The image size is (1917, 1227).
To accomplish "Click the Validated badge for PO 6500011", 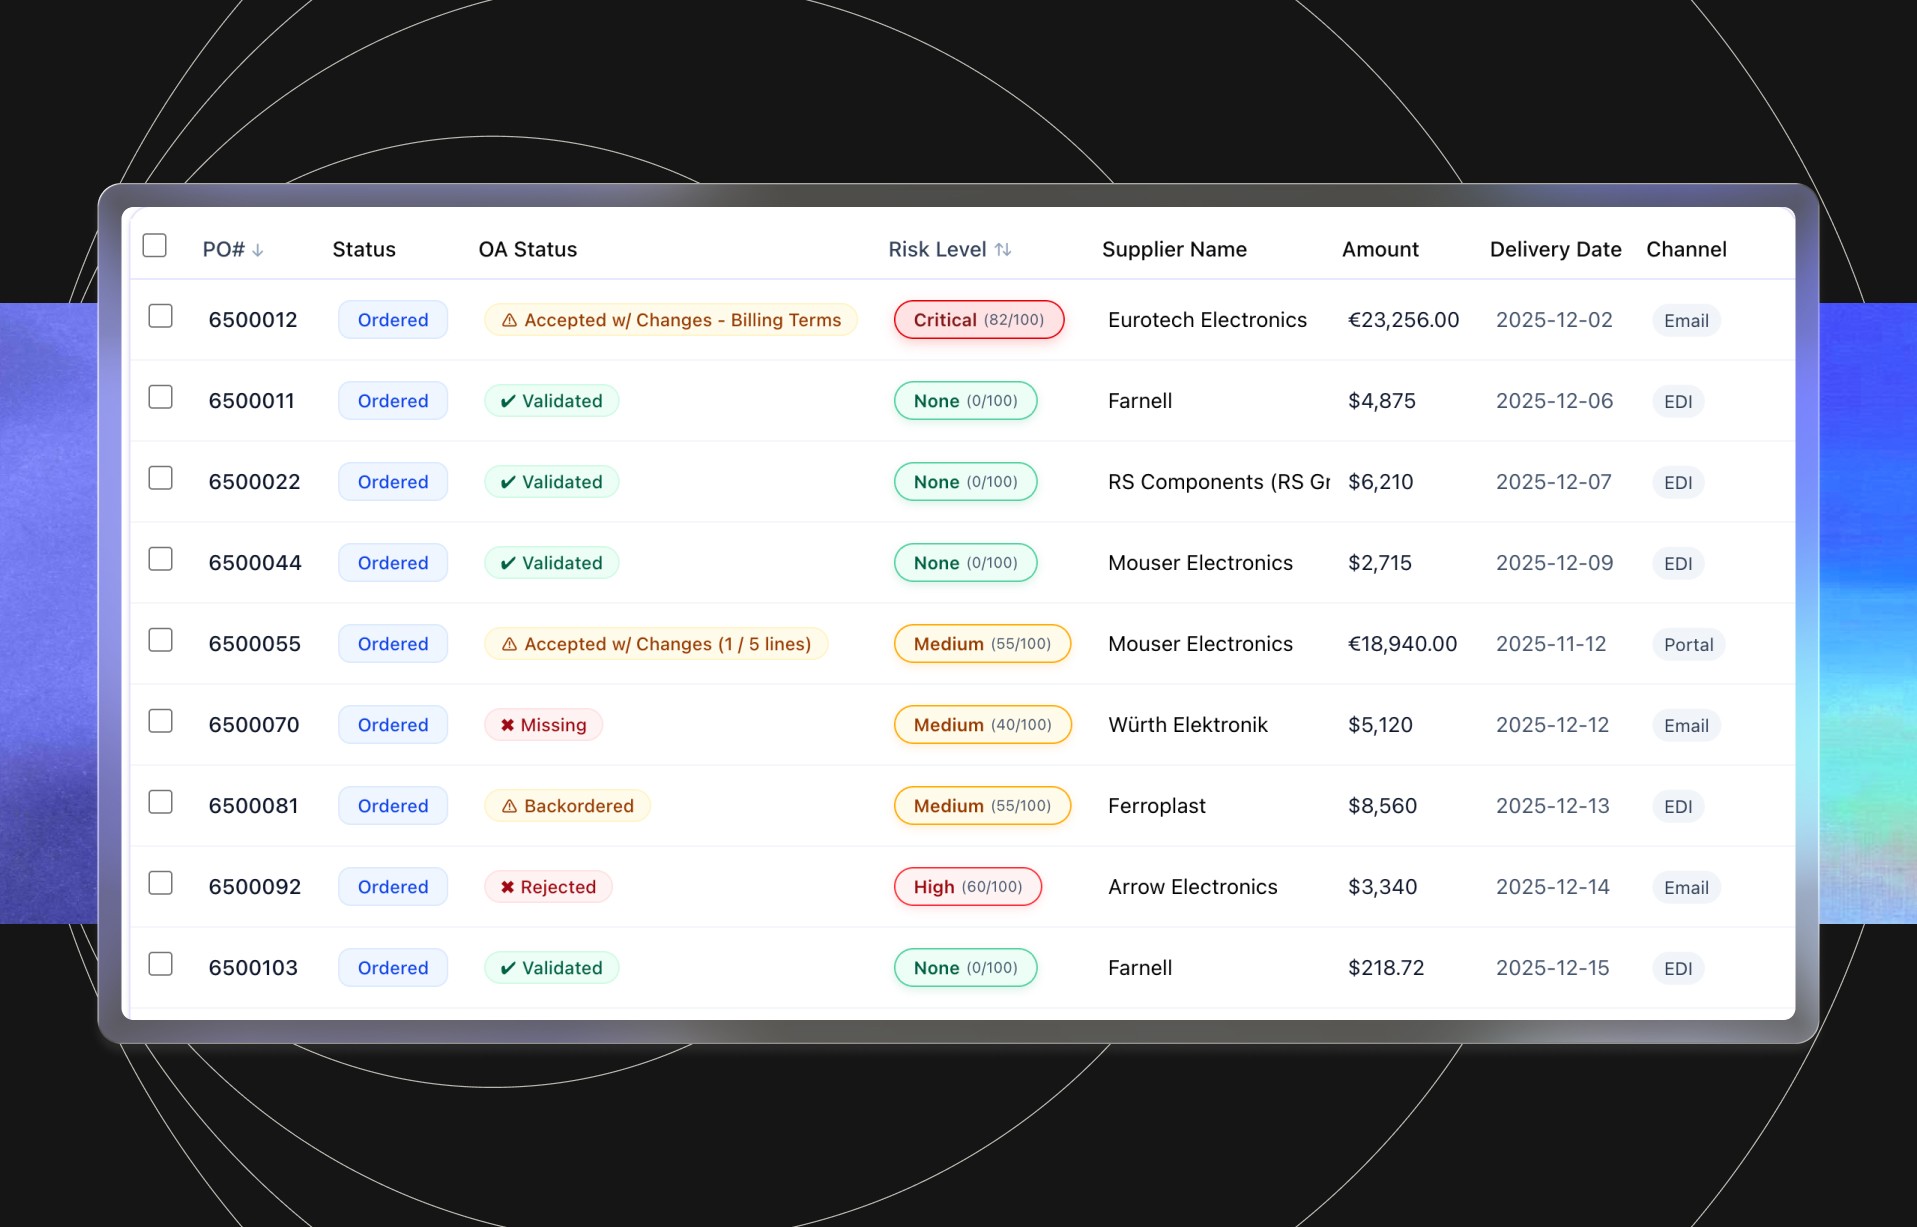I will [552, 401].
